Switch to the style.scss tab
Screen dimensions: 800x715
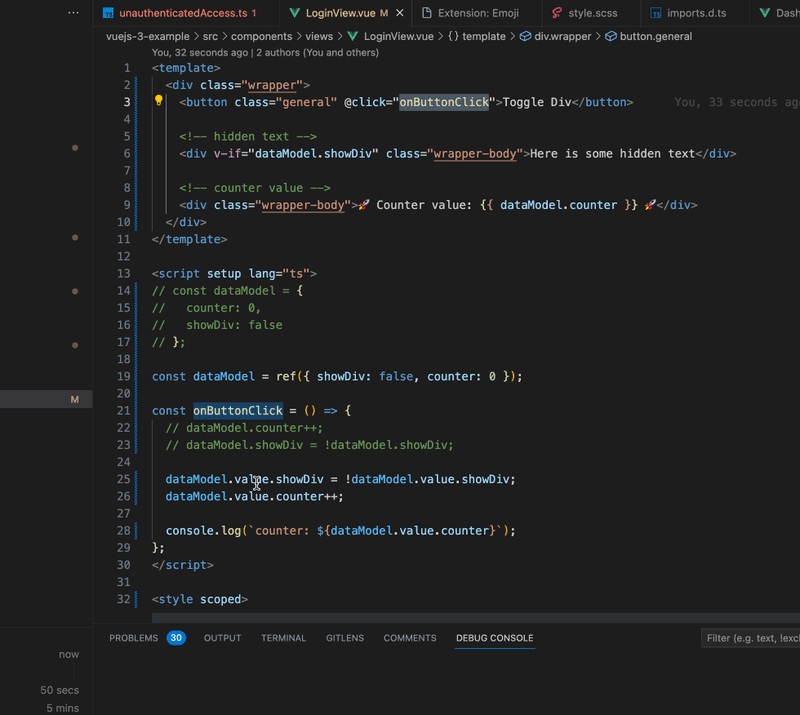coord(591,13)
